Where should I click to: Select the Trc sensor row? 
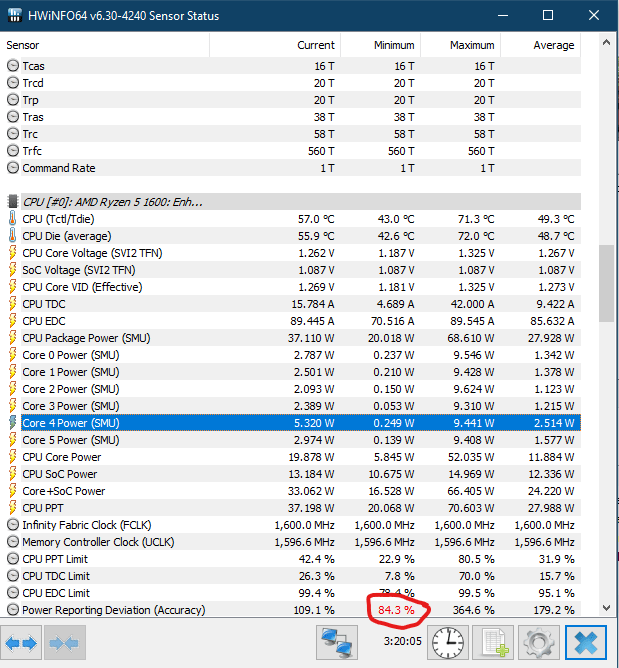coord(294,134)
